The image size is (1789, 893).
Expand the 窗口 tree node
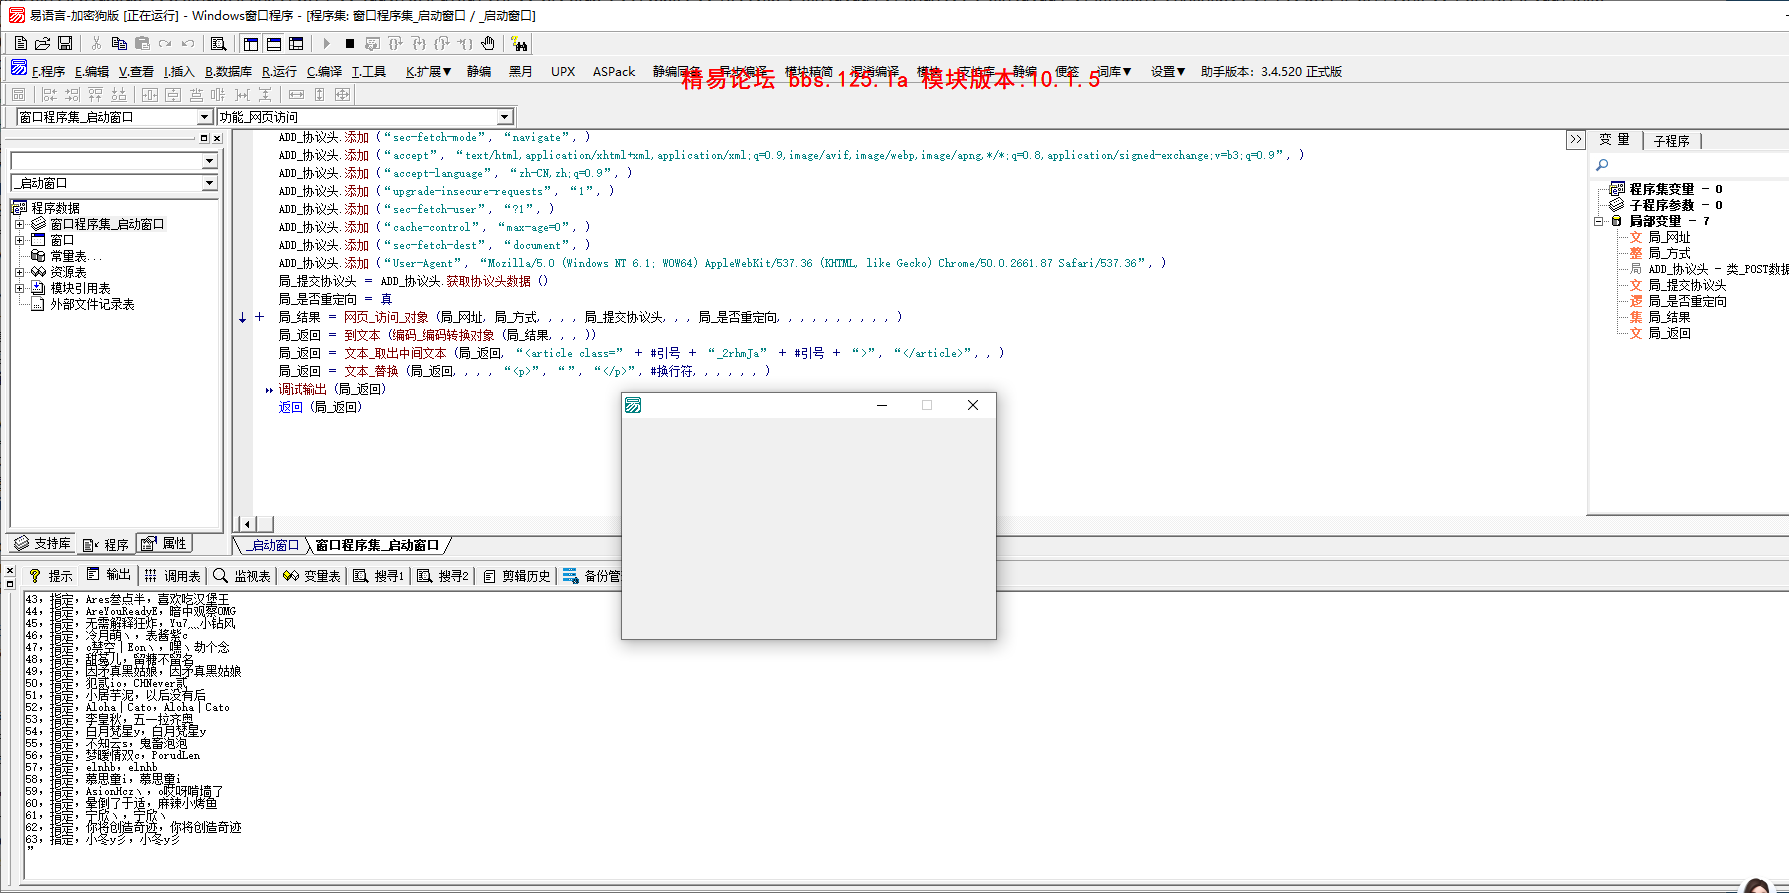pyautogui.click(x=19, y=240)
